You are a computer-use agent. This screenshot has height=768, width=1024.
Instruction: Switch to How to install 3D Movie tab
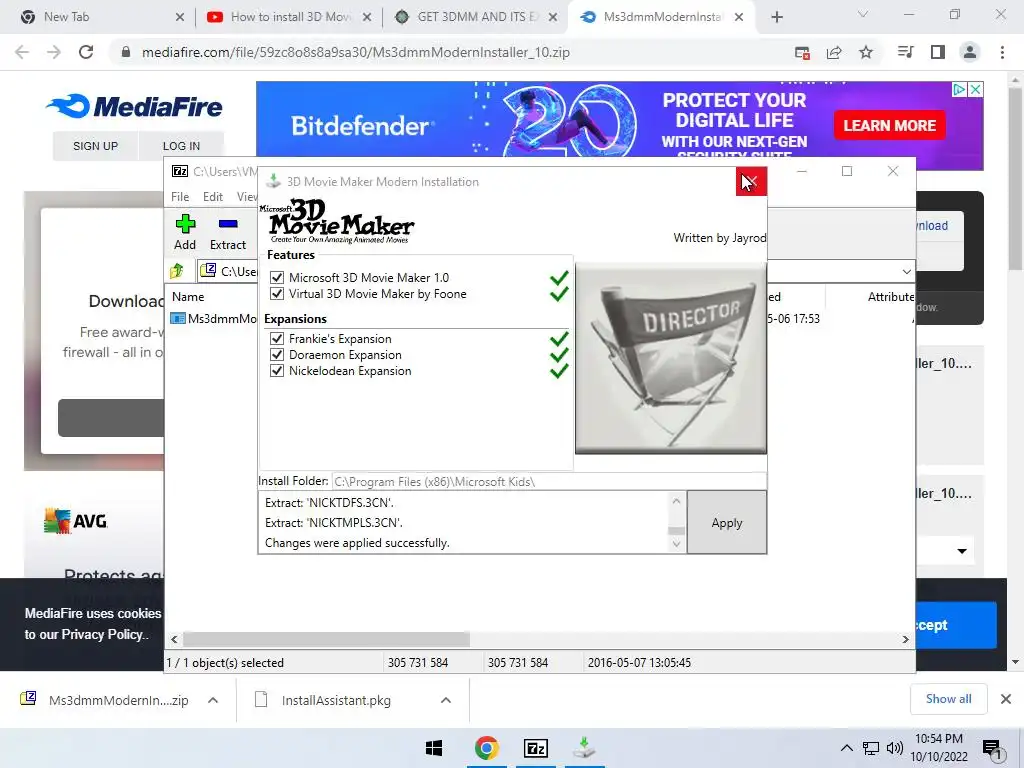[287, 17]
